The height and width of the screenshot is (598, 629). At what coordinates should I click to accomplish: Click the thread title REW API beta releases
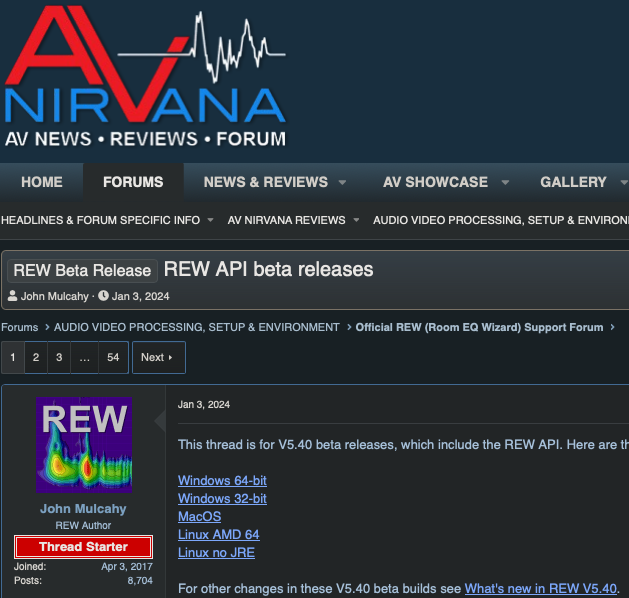pyautogui.click(x=268, y=270)
